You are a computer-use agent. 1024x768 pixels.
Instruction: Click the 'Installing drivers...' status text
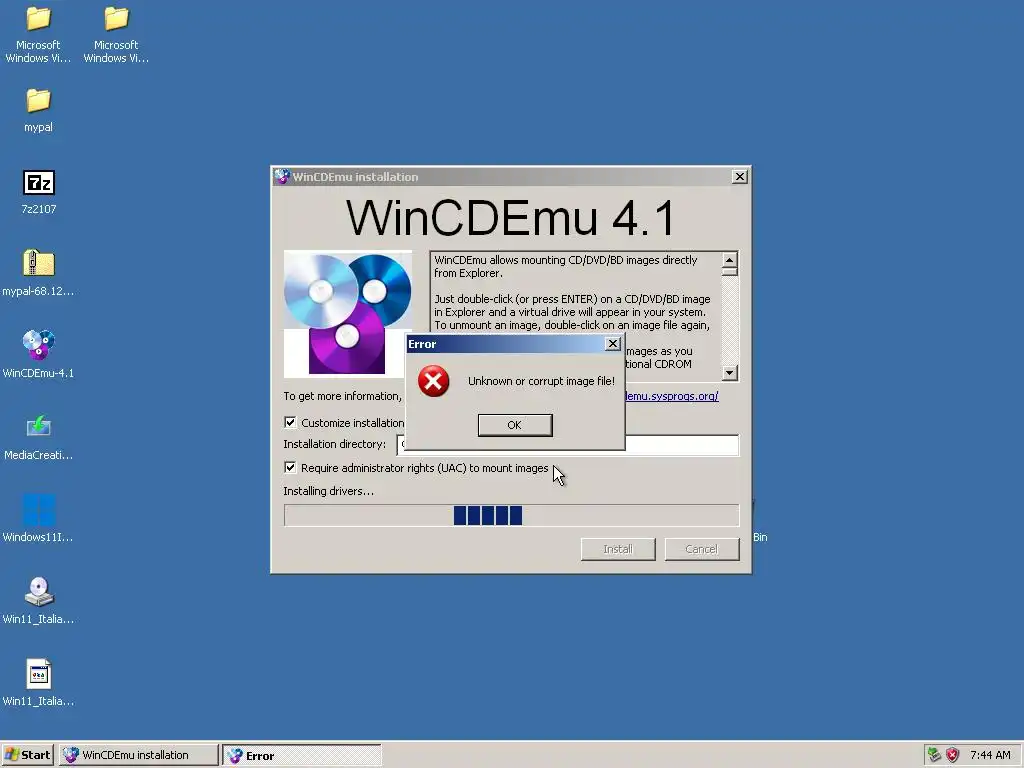[x=328, y=491]
